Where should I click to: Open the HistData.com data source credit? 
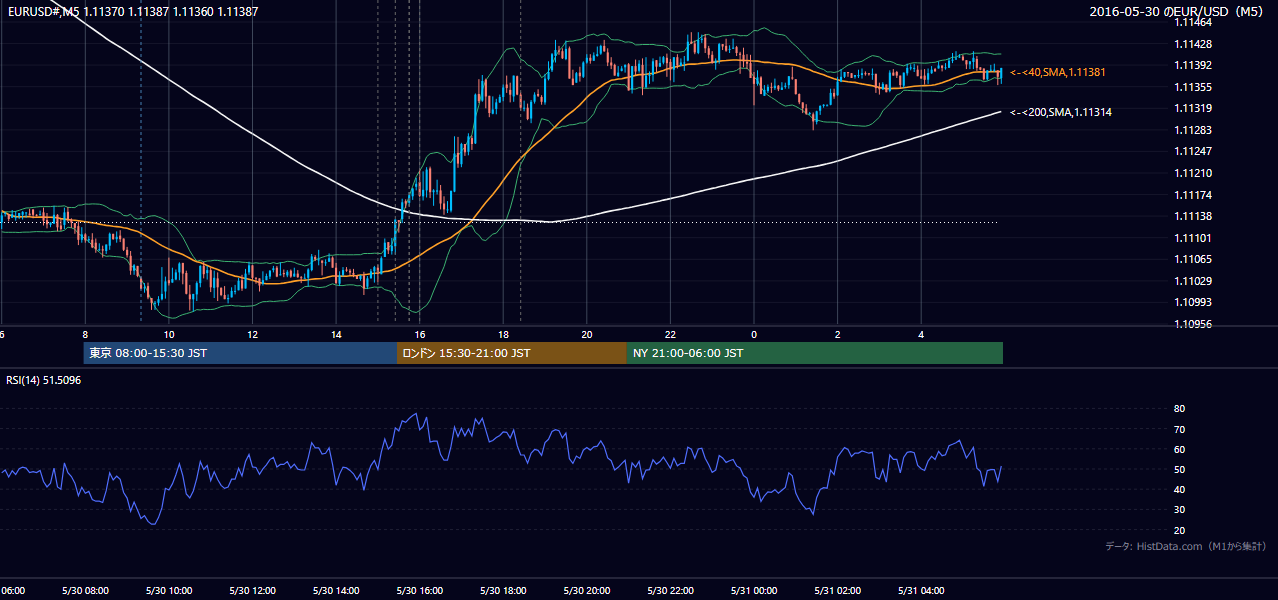[x=1185, y=546]
